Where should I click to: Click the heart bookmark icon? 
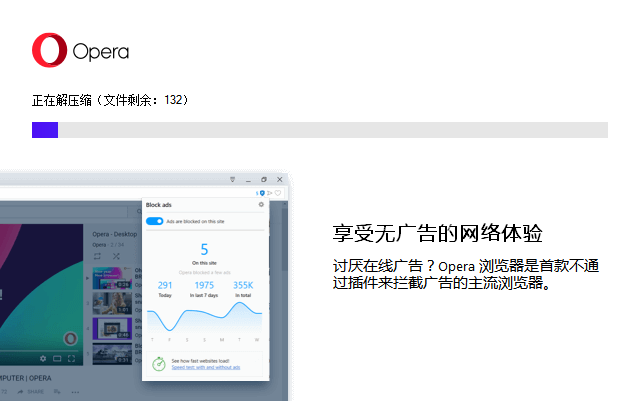pyautogui.click(x=278, y=193)
